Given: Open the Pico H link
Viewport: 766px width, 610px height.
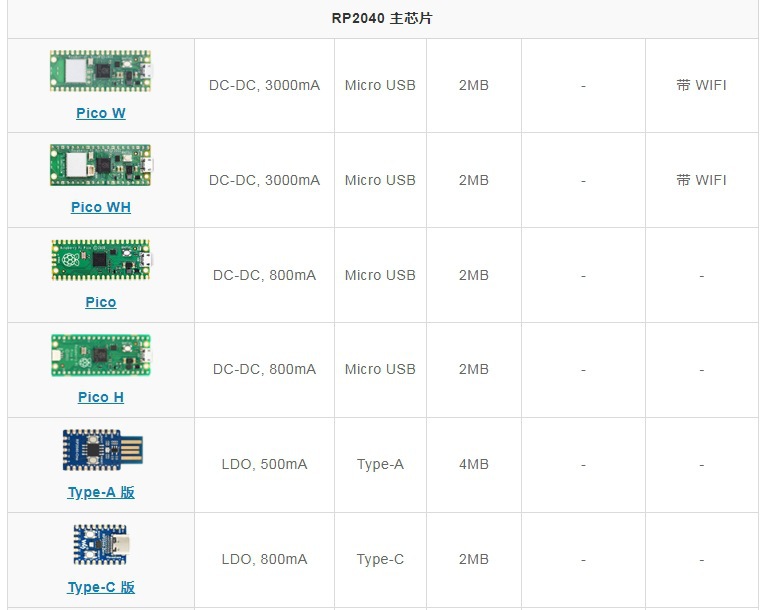Looking at the screenshot, I should [x=101, y=397].
